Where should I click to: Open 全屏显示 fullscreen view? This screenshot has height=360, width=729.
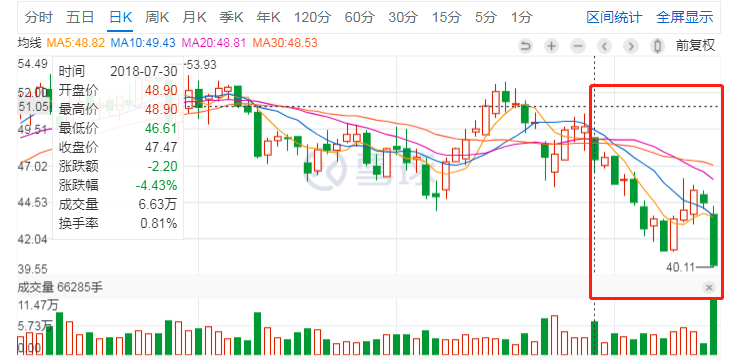[684, 18]
